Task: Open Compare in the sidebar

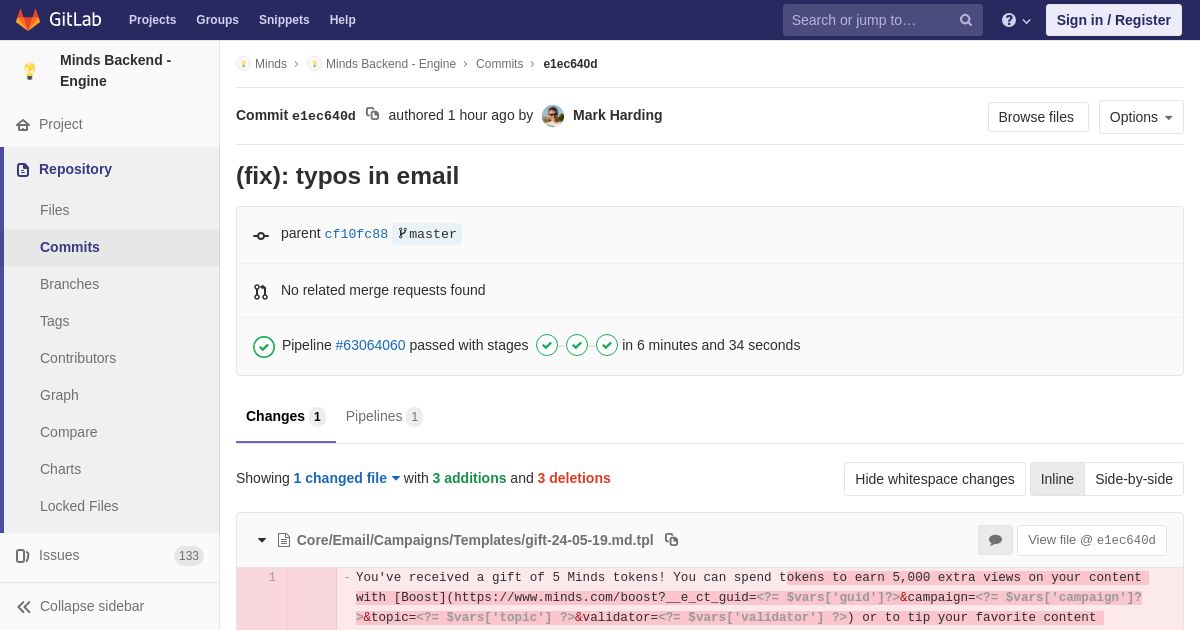Action: point(110,432)
